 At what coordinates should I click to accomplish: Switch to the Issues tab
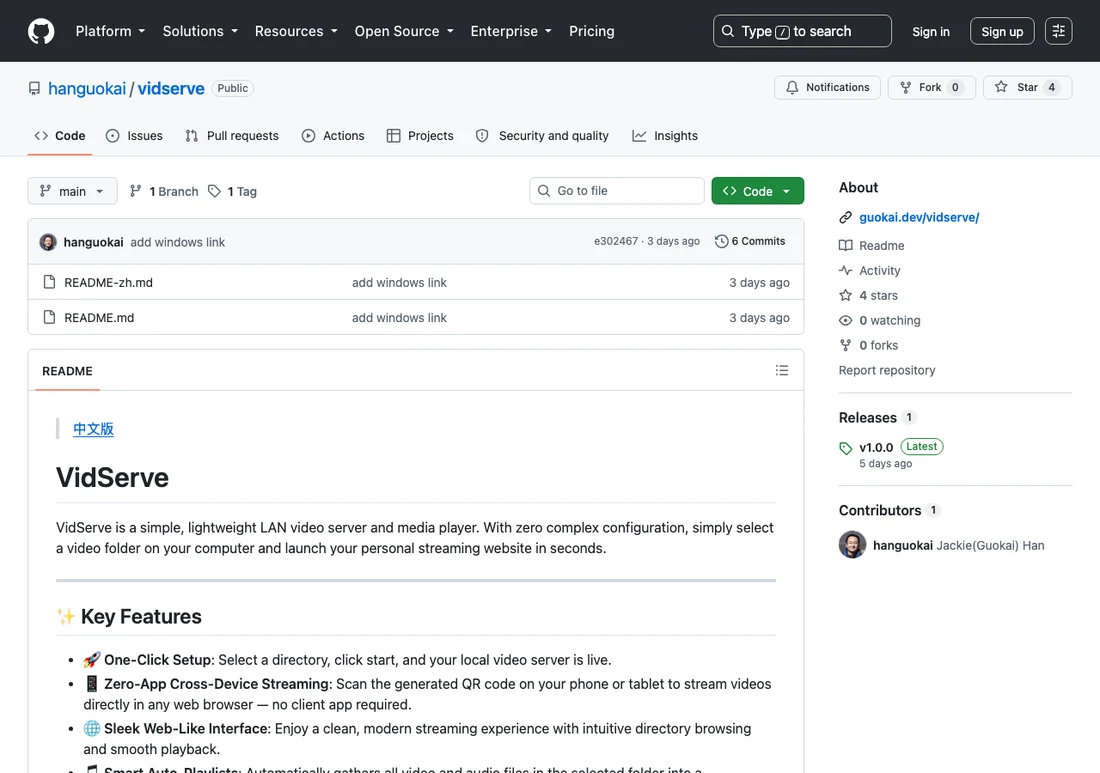point(134,136)
